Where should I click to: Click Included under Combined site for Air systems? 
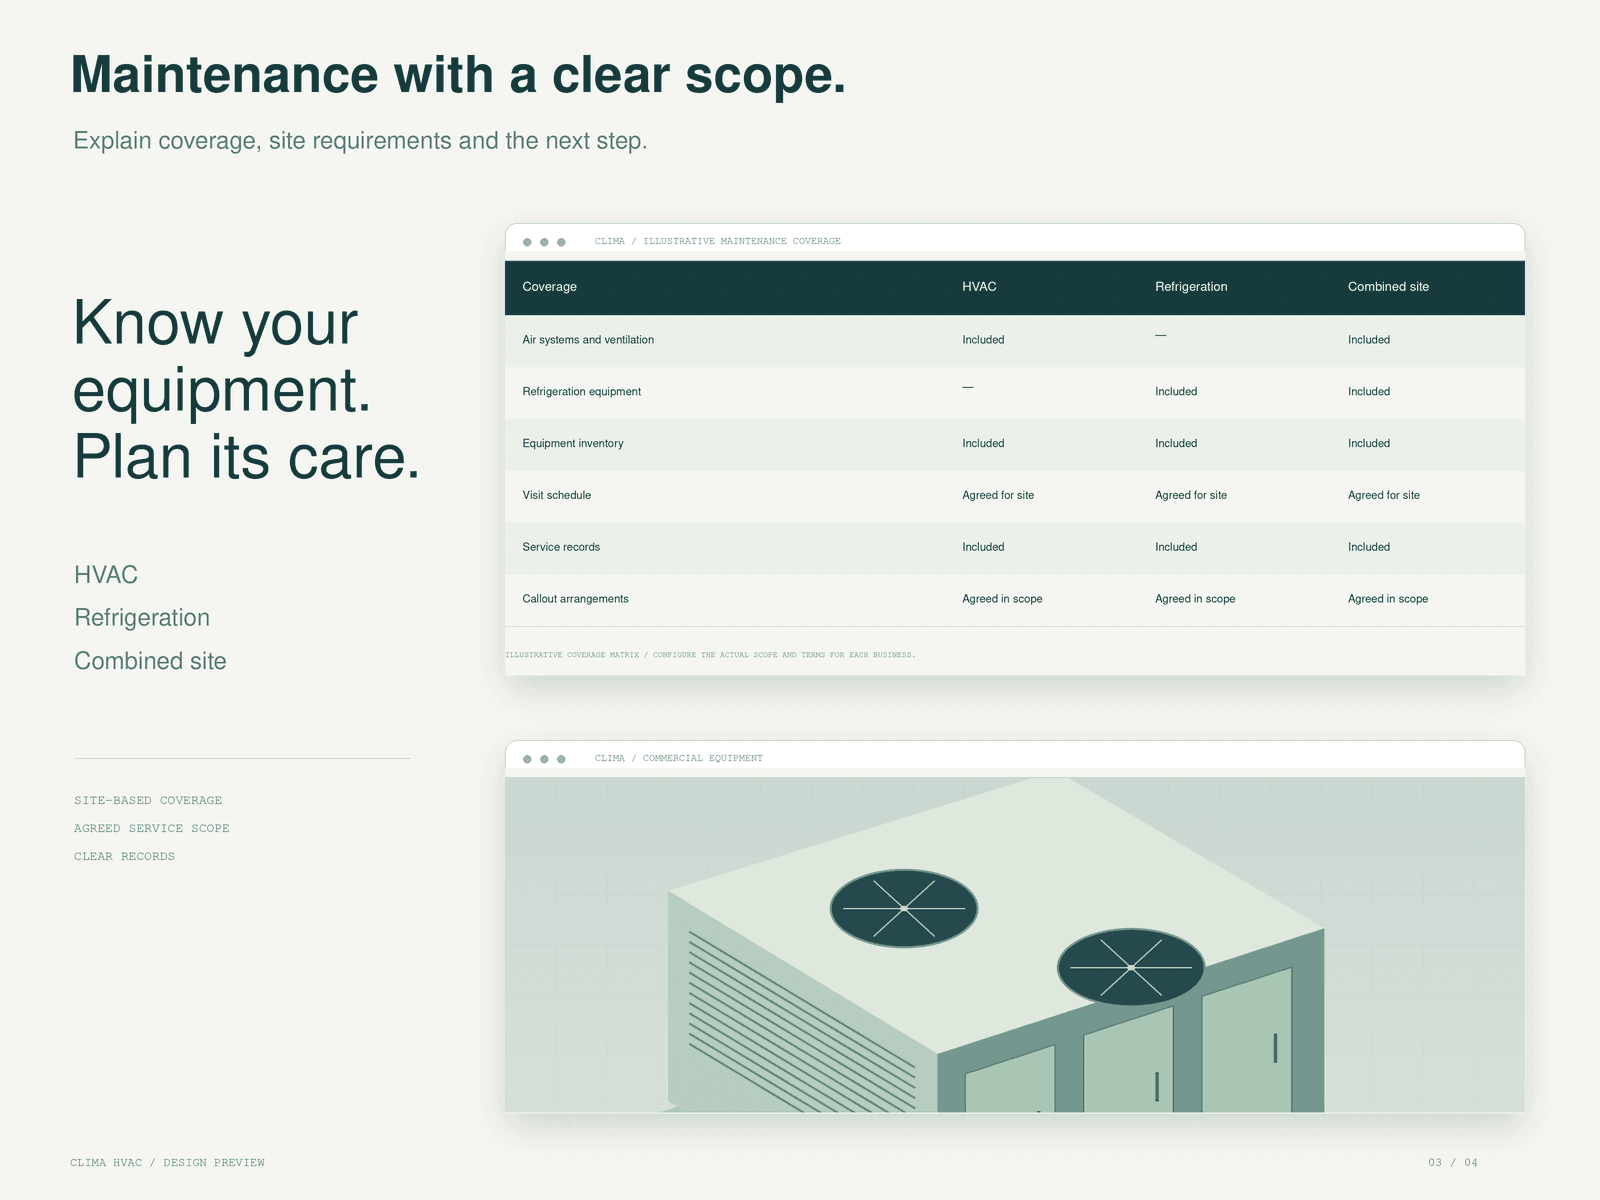click(1368, 340)
